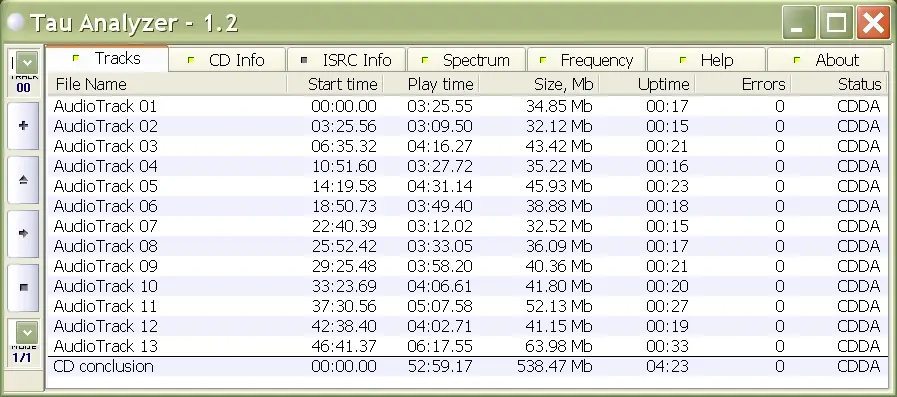Click the eject disc button
Image resolution: width=897 pixels, height=397 pixels.
click(23, 180)
